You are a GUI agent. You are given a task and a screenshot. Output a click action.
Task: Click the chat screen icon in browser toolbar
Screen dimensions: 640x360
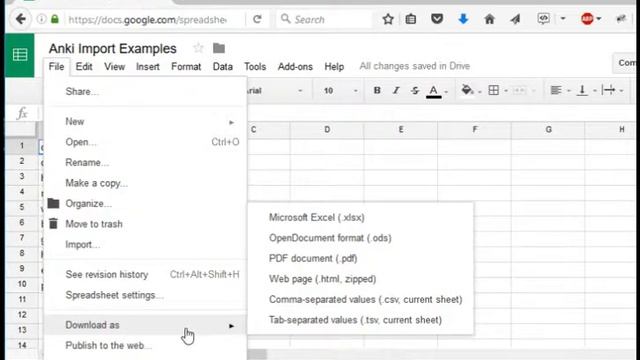tap(543, 19)
